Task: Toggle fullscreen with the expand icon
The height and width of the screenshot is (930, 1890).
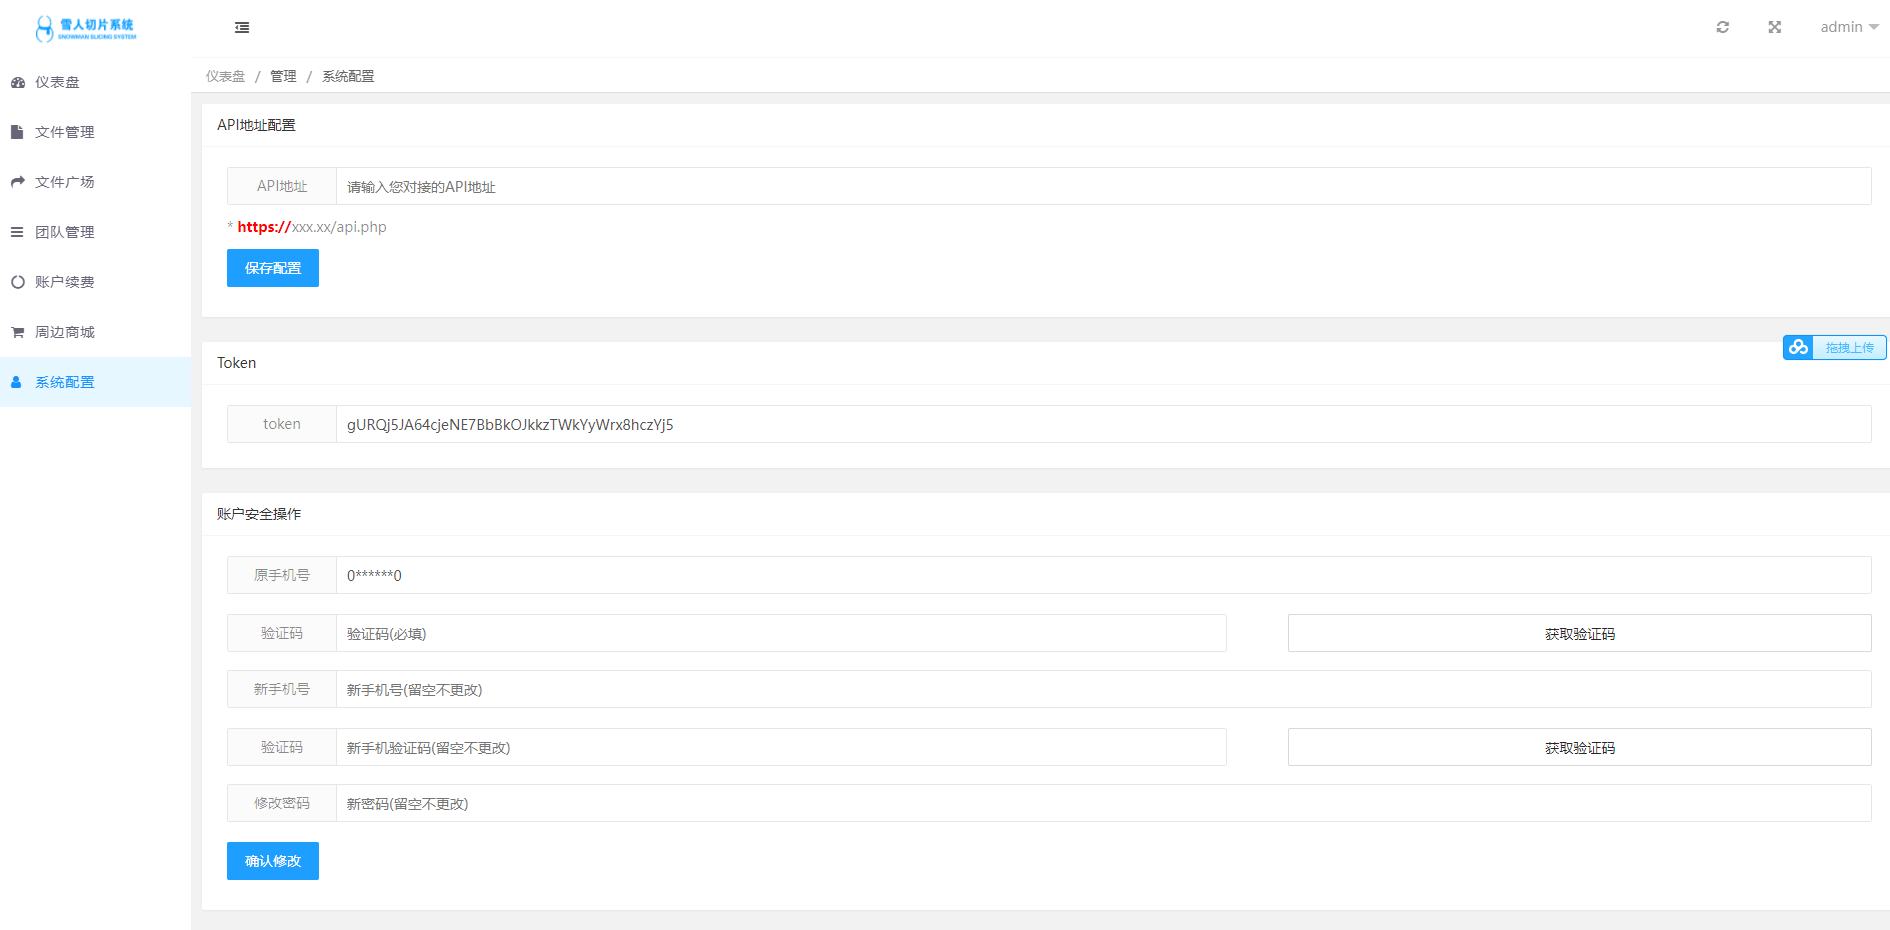Action: click(x=1774, y=27)
